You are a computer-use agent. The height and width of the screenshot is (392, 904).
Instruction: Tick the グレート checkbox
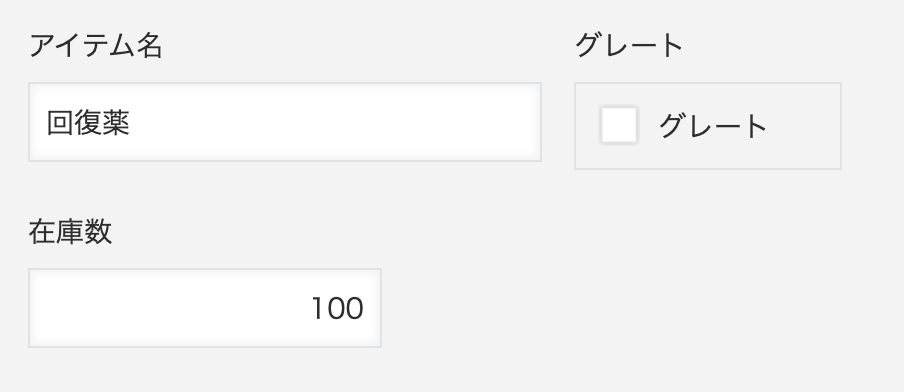pos(619,125)
